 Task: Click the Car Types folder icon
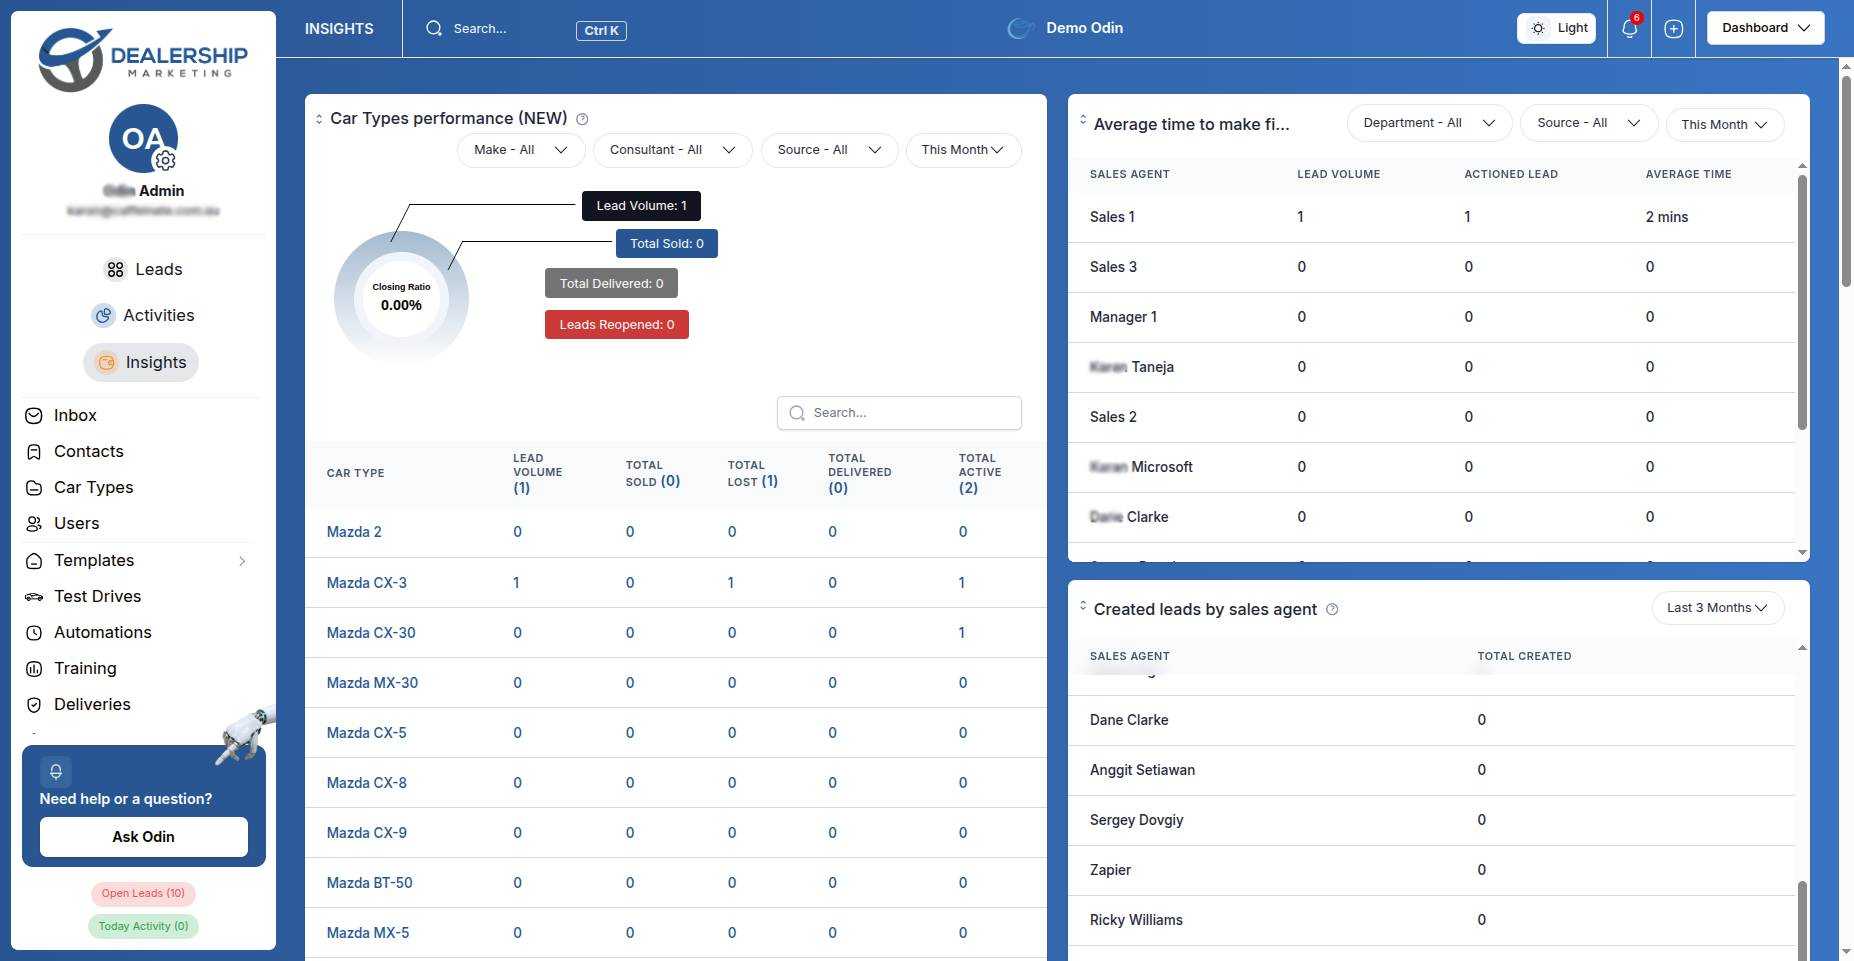(x=34, y=488)
